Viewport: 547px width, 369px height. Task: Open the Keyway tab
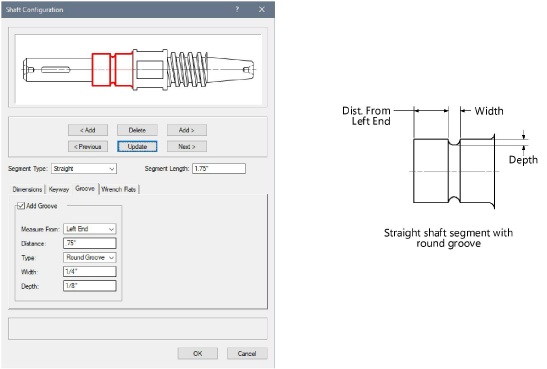59,189
